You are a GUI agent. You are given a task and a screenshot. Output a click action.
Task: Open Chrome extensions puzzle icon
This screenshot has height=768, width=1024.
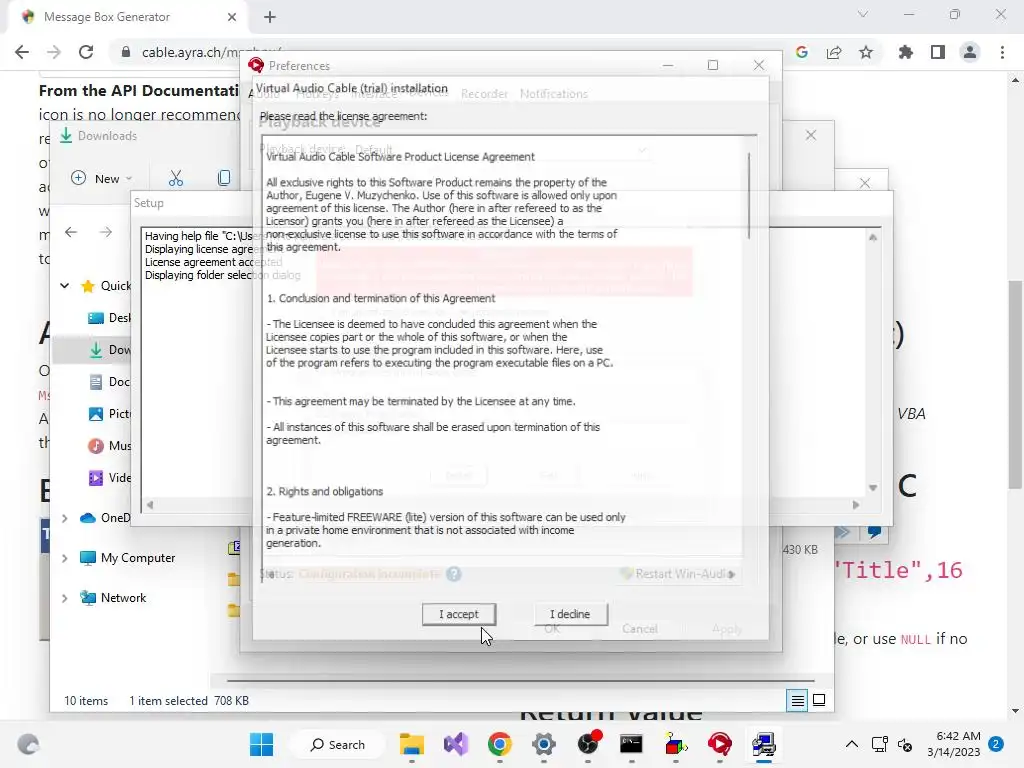click(906, 52)
